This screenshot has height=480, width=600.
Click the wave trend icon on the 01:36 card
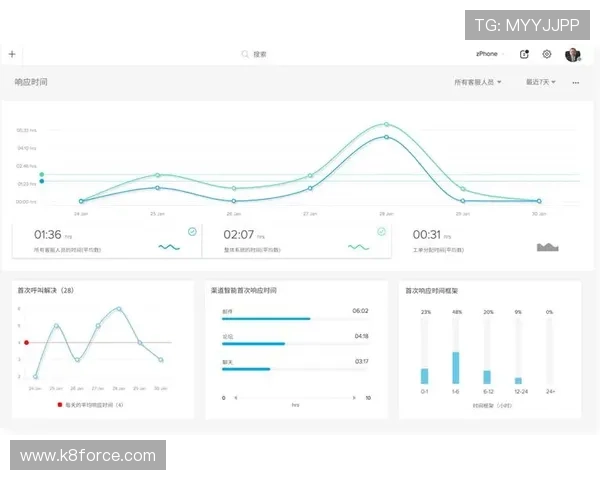pyautogui.click(x=168, y=246)
